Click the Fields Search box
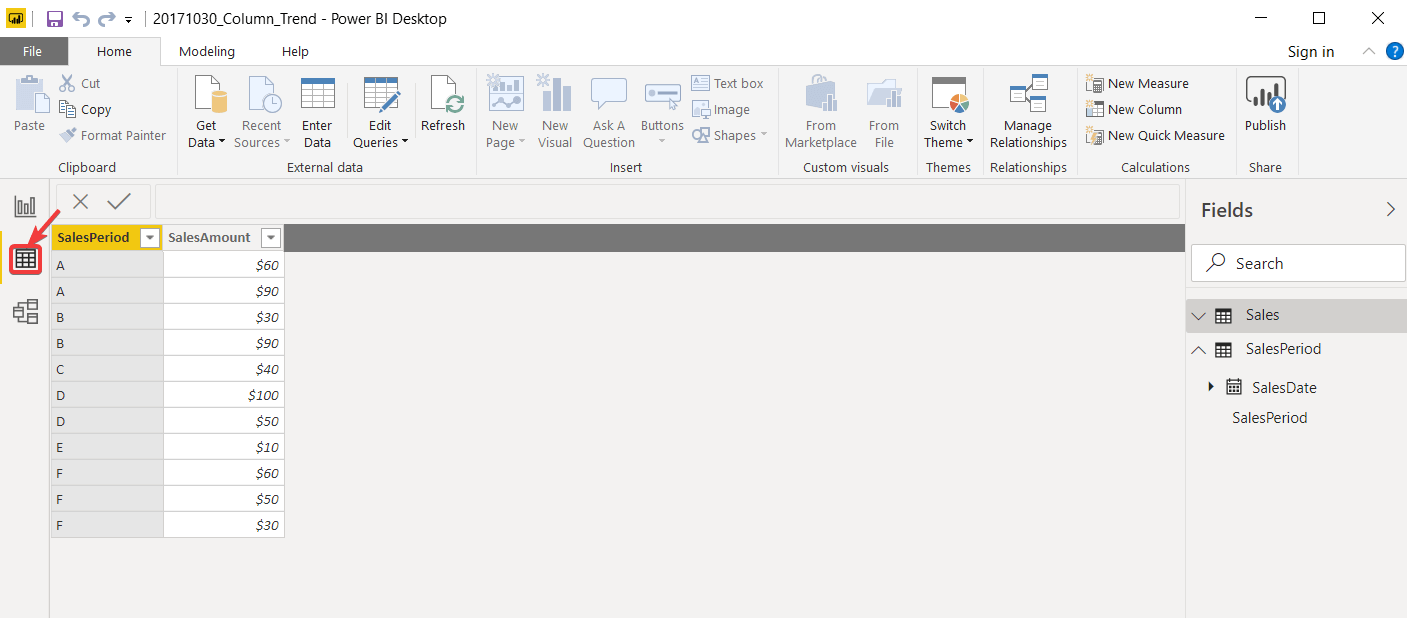 point(1298,263)
